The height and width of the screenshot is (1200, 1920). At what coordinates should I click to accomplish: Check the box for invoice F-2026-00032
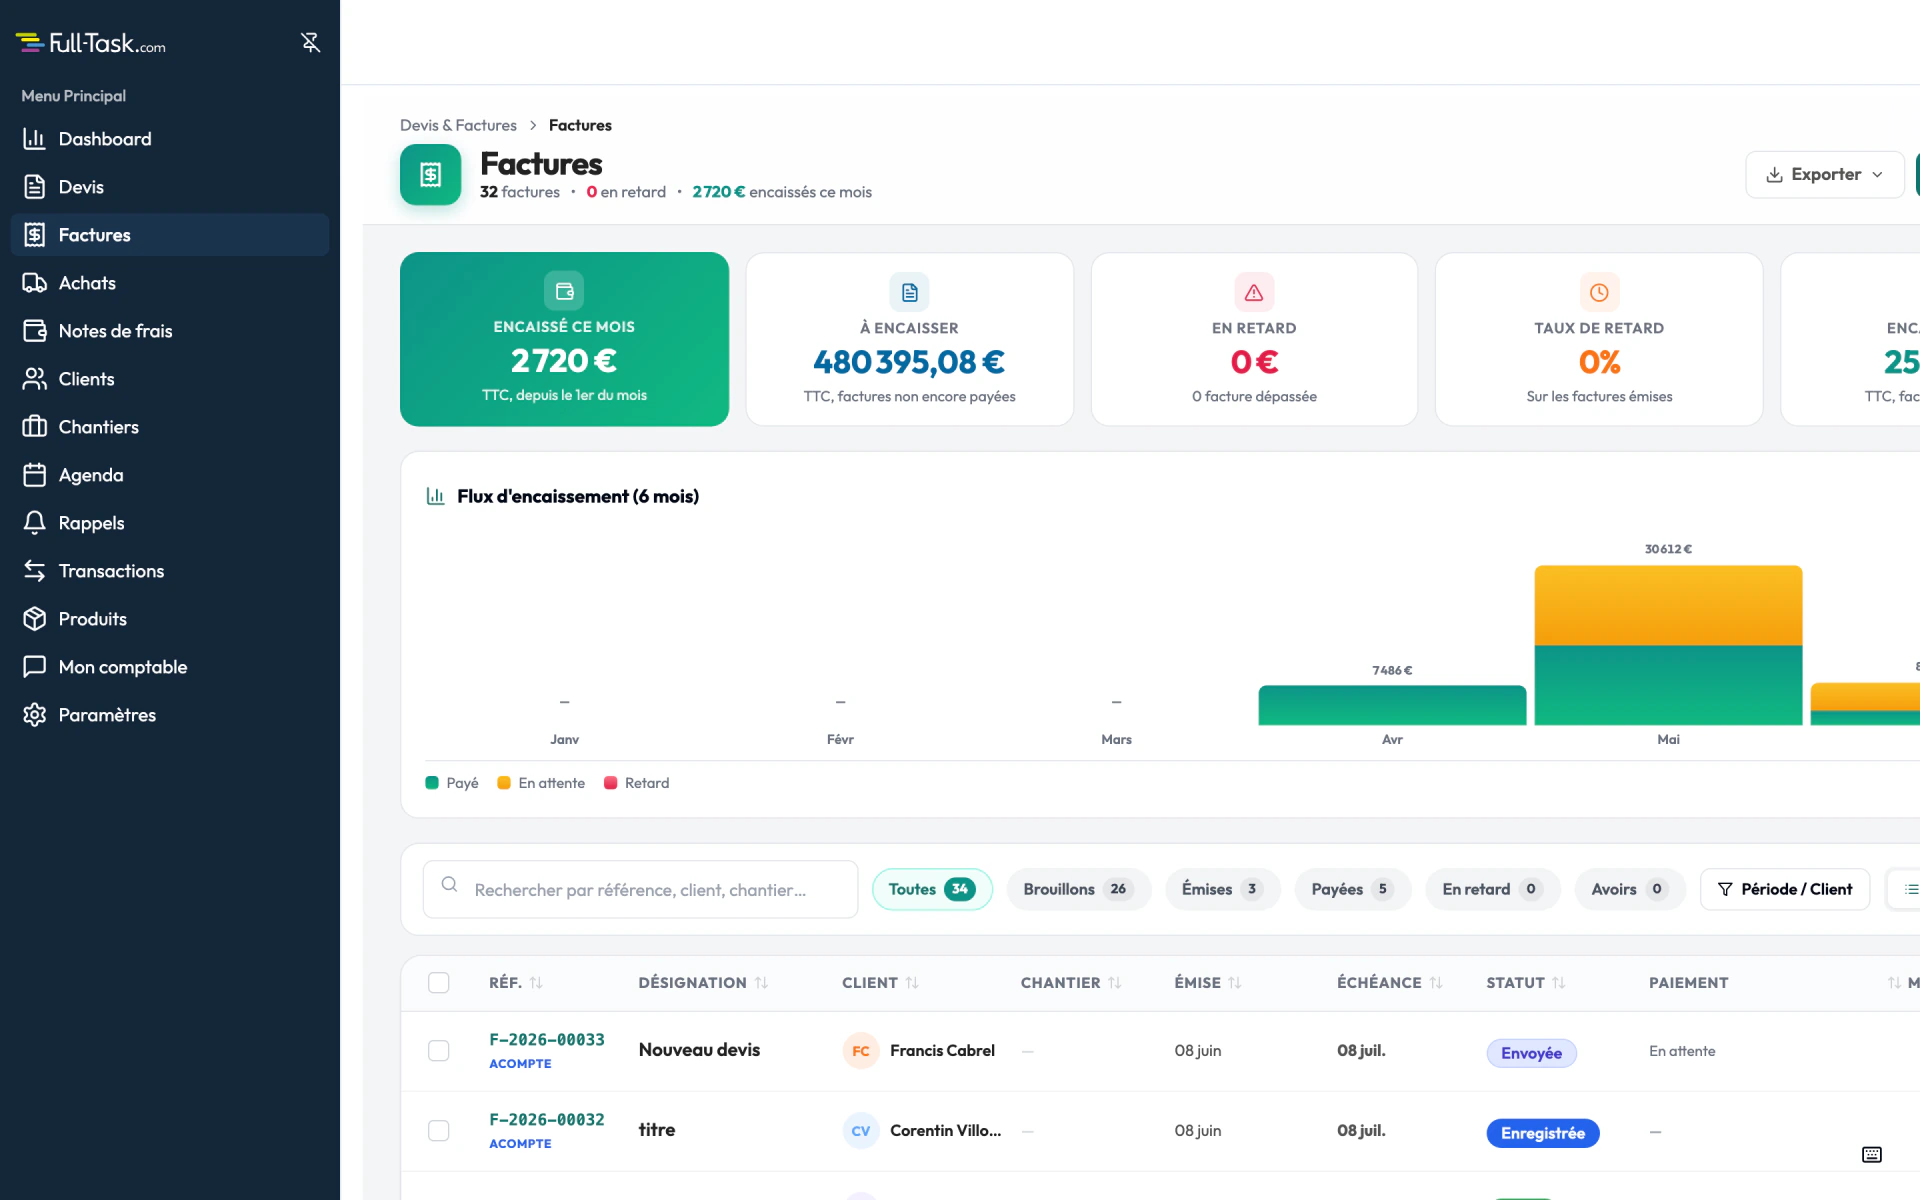(x=439, y=1131)
